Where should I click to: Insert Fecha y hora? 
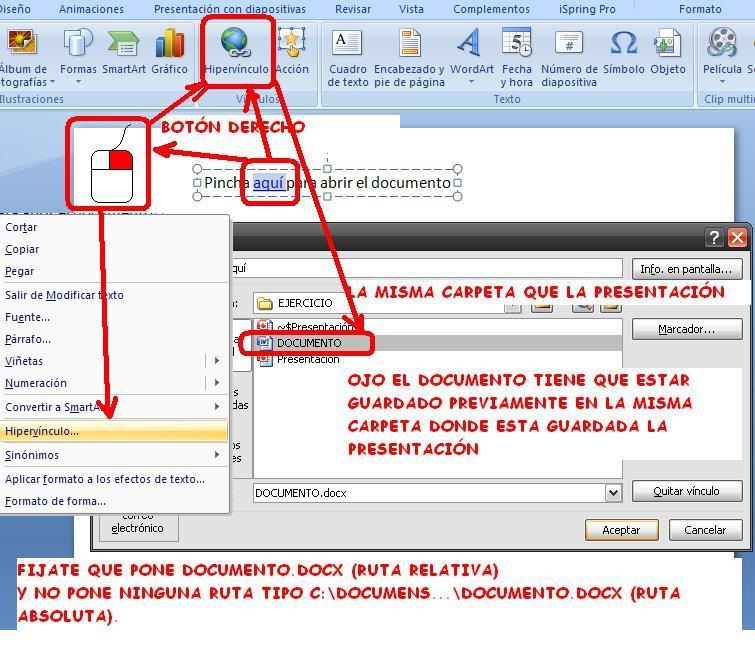click(x=517, y=58)
